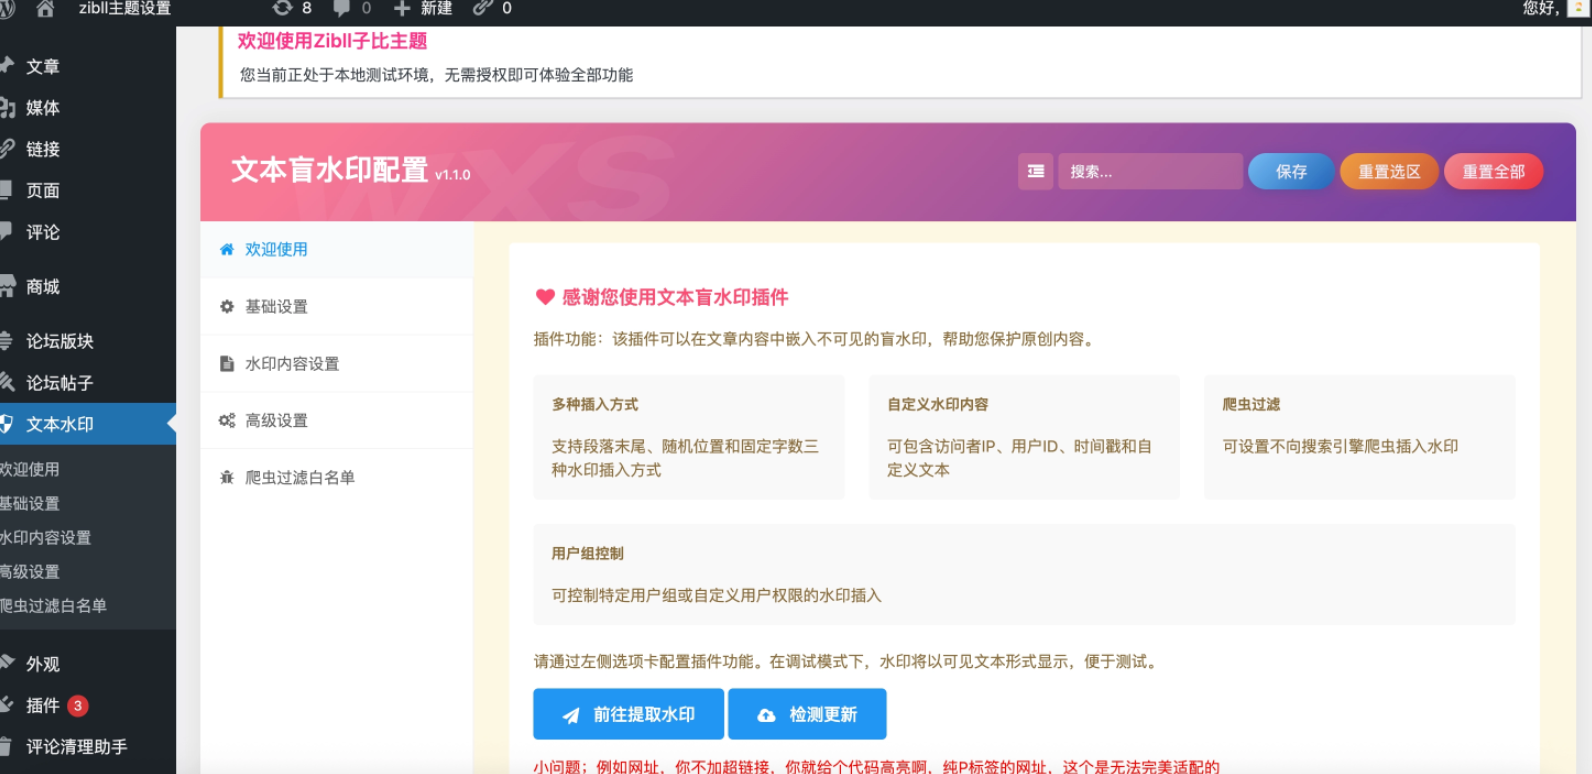Click the expand-all list icon beside search
Image resolution: width=1592 pixels, height=774 pixels.
coord(1036,172)
